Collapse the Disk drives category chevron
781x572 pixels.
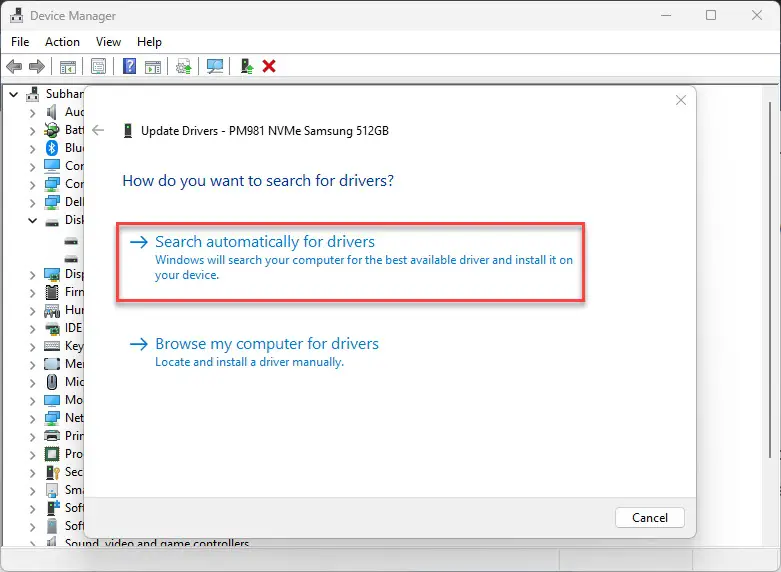[x=32, y=220]
